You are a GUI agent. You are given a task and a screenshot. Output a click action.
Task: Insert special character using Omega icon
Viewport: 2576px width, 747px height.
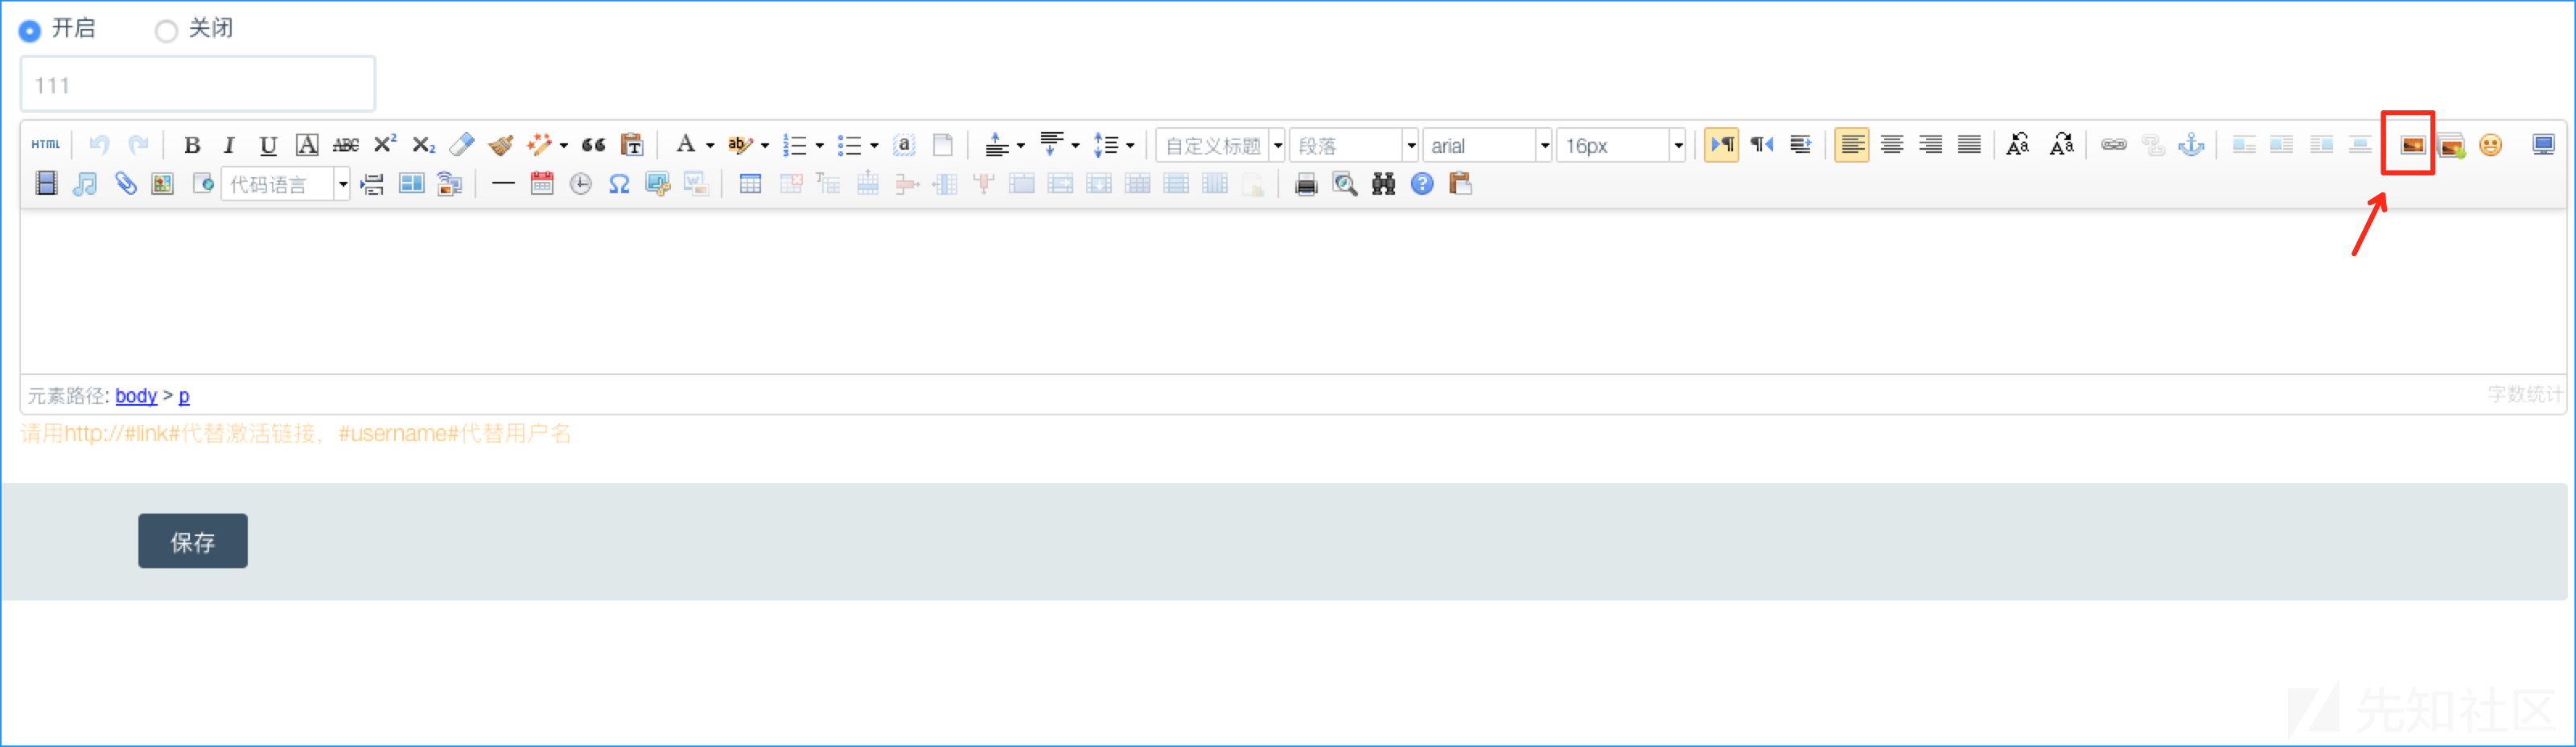point(619,184)
